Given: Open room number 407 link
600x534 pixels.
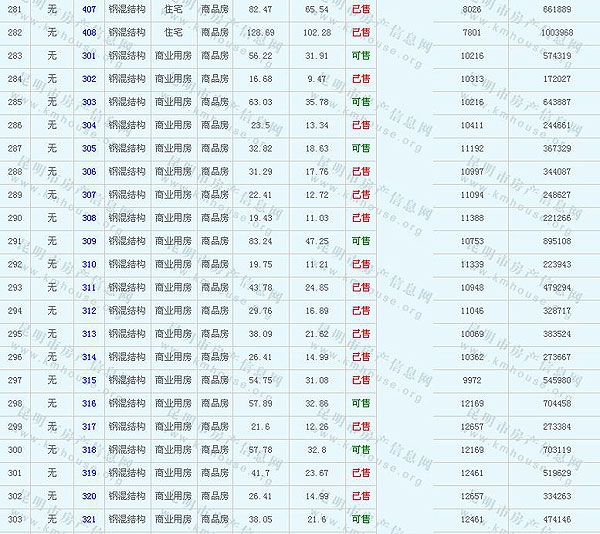Looking at the screenshot, I should [89, 9].
